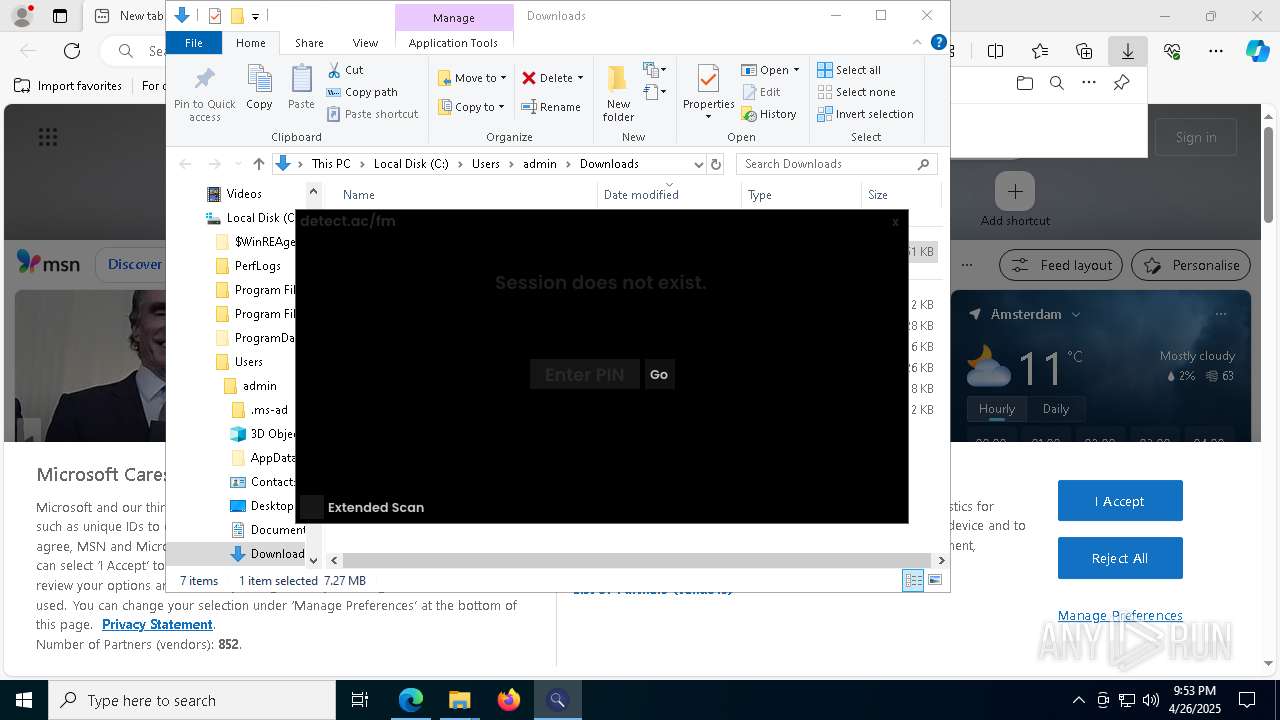Open the Copy to dropdown
1280x720 pixels.
click(470, 107)
